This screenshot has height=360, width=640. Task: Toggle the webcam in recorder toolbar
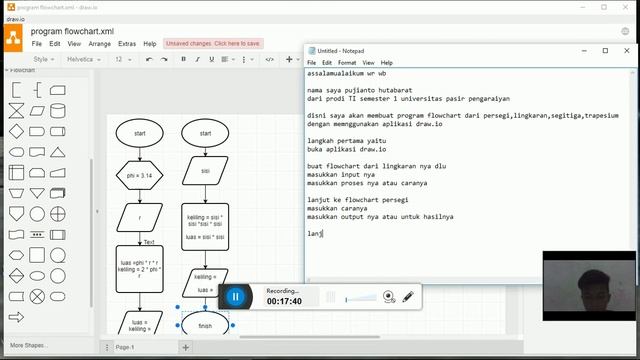(x=389, y=297)
